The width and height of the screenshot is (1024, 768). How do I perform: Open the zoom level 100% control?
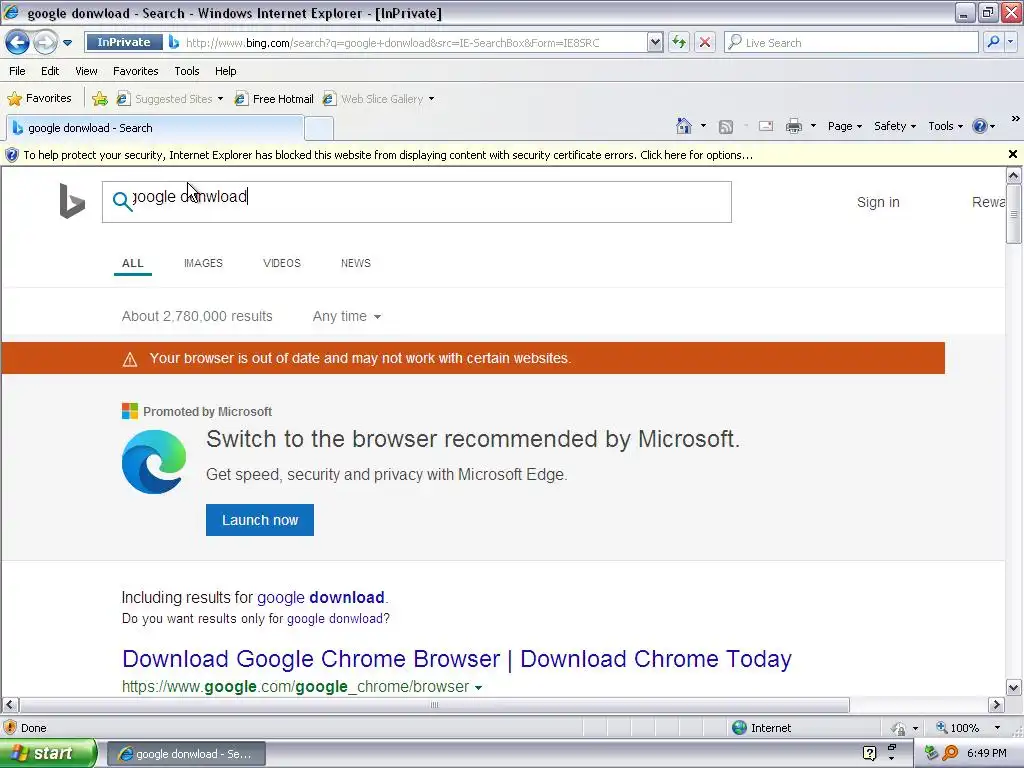click(x=968, y=728)
